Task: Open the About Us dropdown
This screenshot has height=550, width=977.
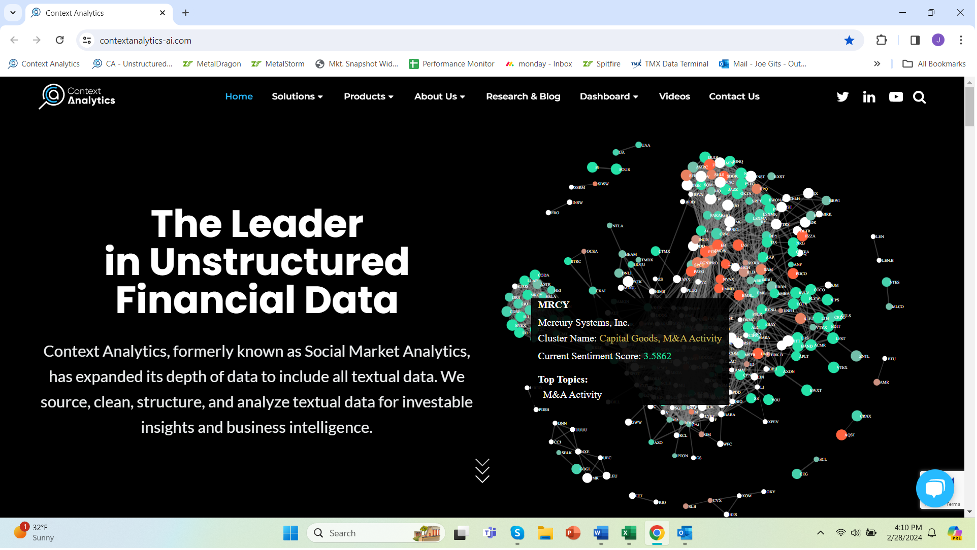Action: tap(439, 97)
